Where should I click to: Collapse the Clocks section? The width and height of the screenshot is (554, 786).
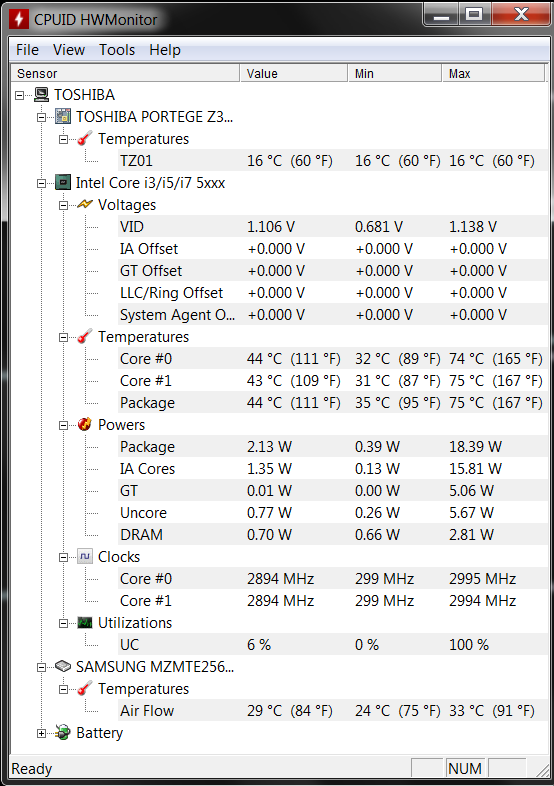pos(63,557)
